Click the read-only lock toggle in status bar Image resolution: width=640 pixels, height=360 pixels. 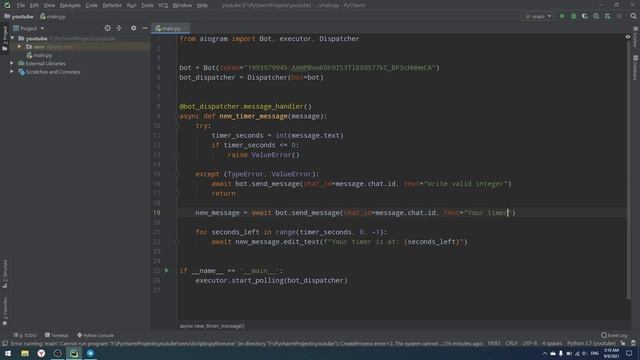click(x=622, y=344)
